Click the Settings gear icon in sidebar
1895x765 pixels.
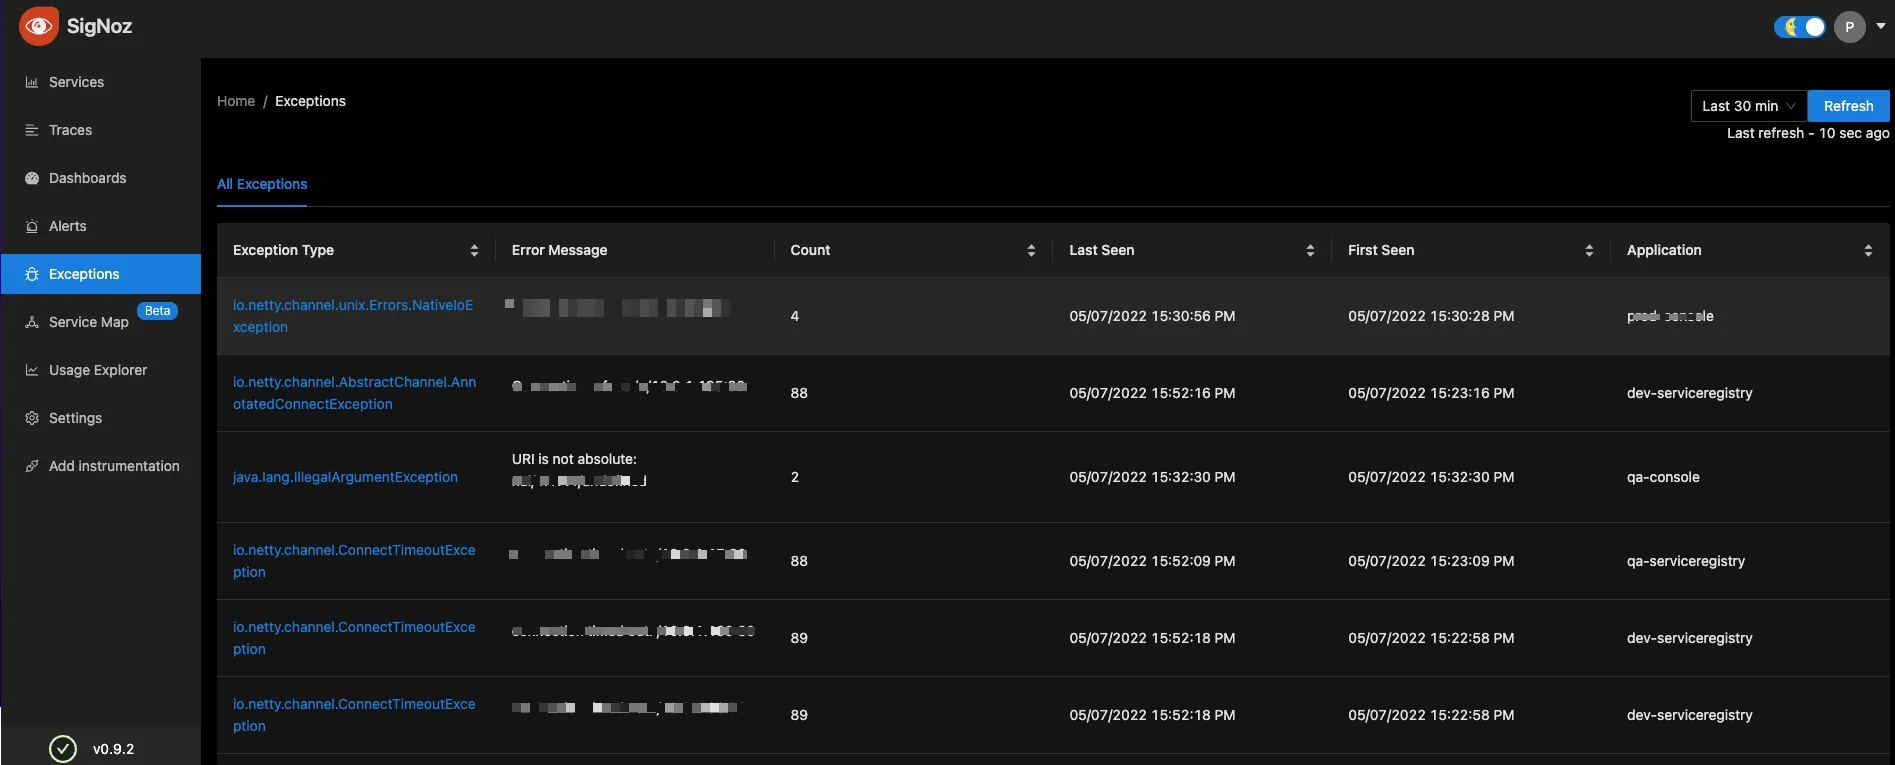click(32, 418)
